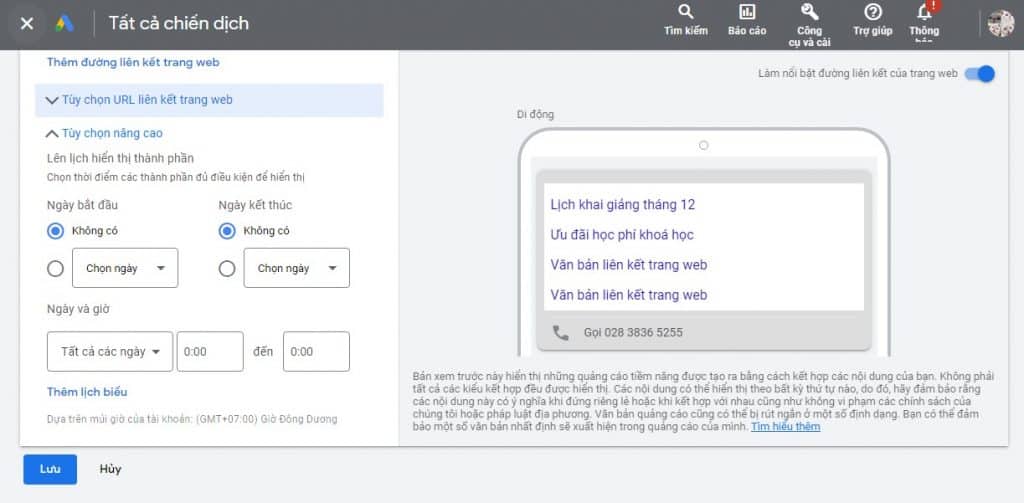This screenshot has width=1024, height=503.
Task: Click Gọi 028 3836 5255 in preview
Action: (633, 333)
